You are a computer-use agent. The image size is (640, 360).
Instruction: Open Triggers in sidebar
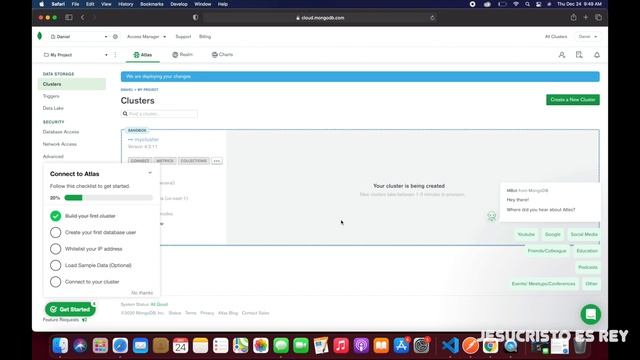[x=51, y=96]
